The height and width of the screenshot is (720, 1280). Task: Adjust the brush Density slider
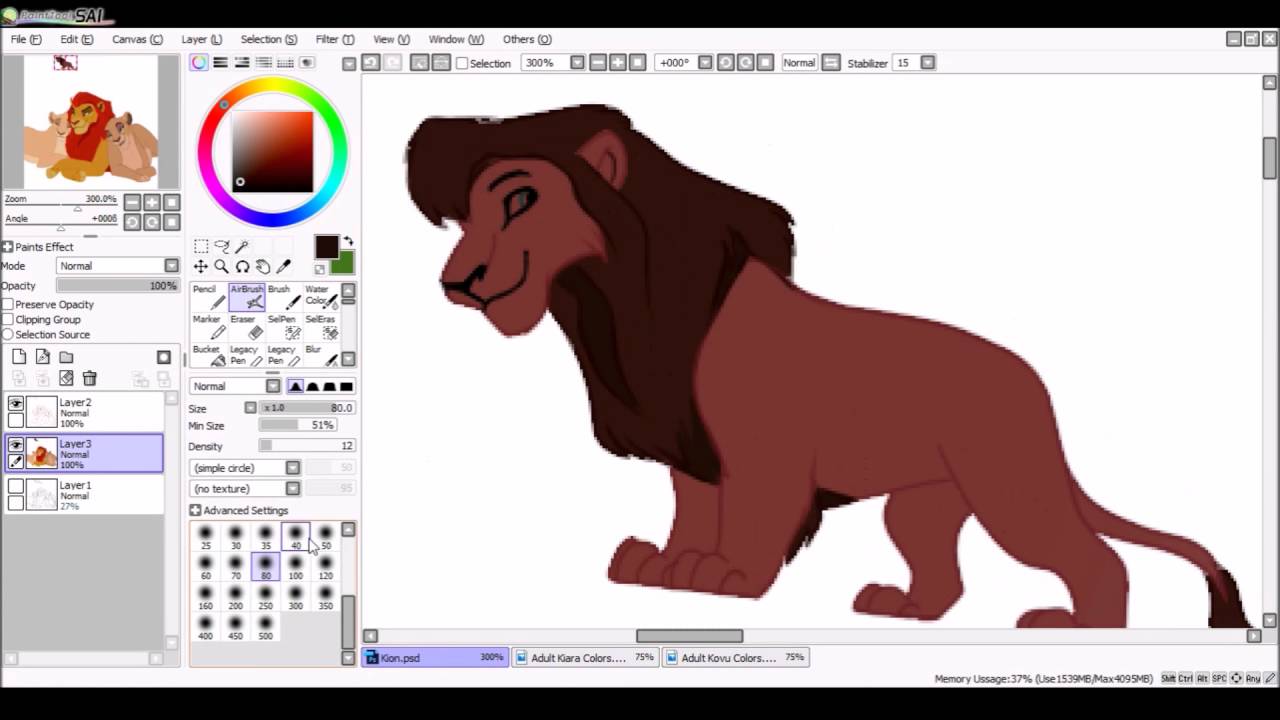pos(306,446)
